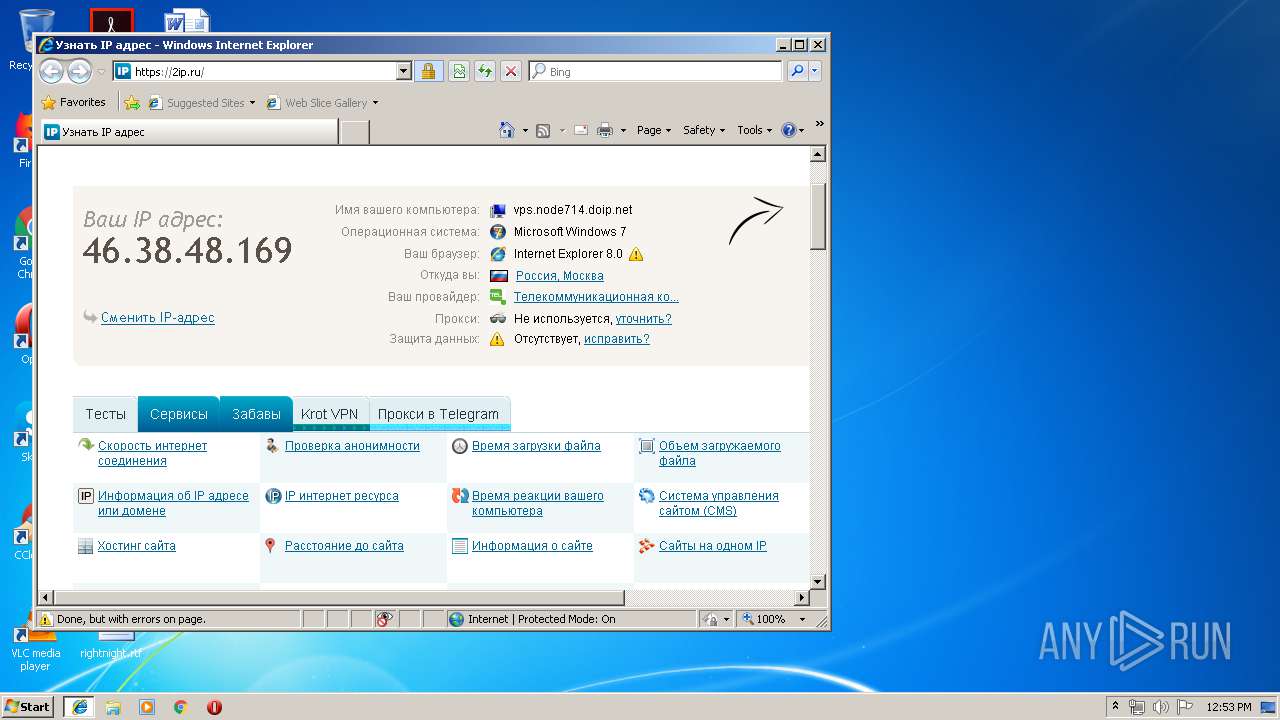The image size is (1280, 720).
Task: Switch to the Прокси в Telegram tab
Action: 438,414
